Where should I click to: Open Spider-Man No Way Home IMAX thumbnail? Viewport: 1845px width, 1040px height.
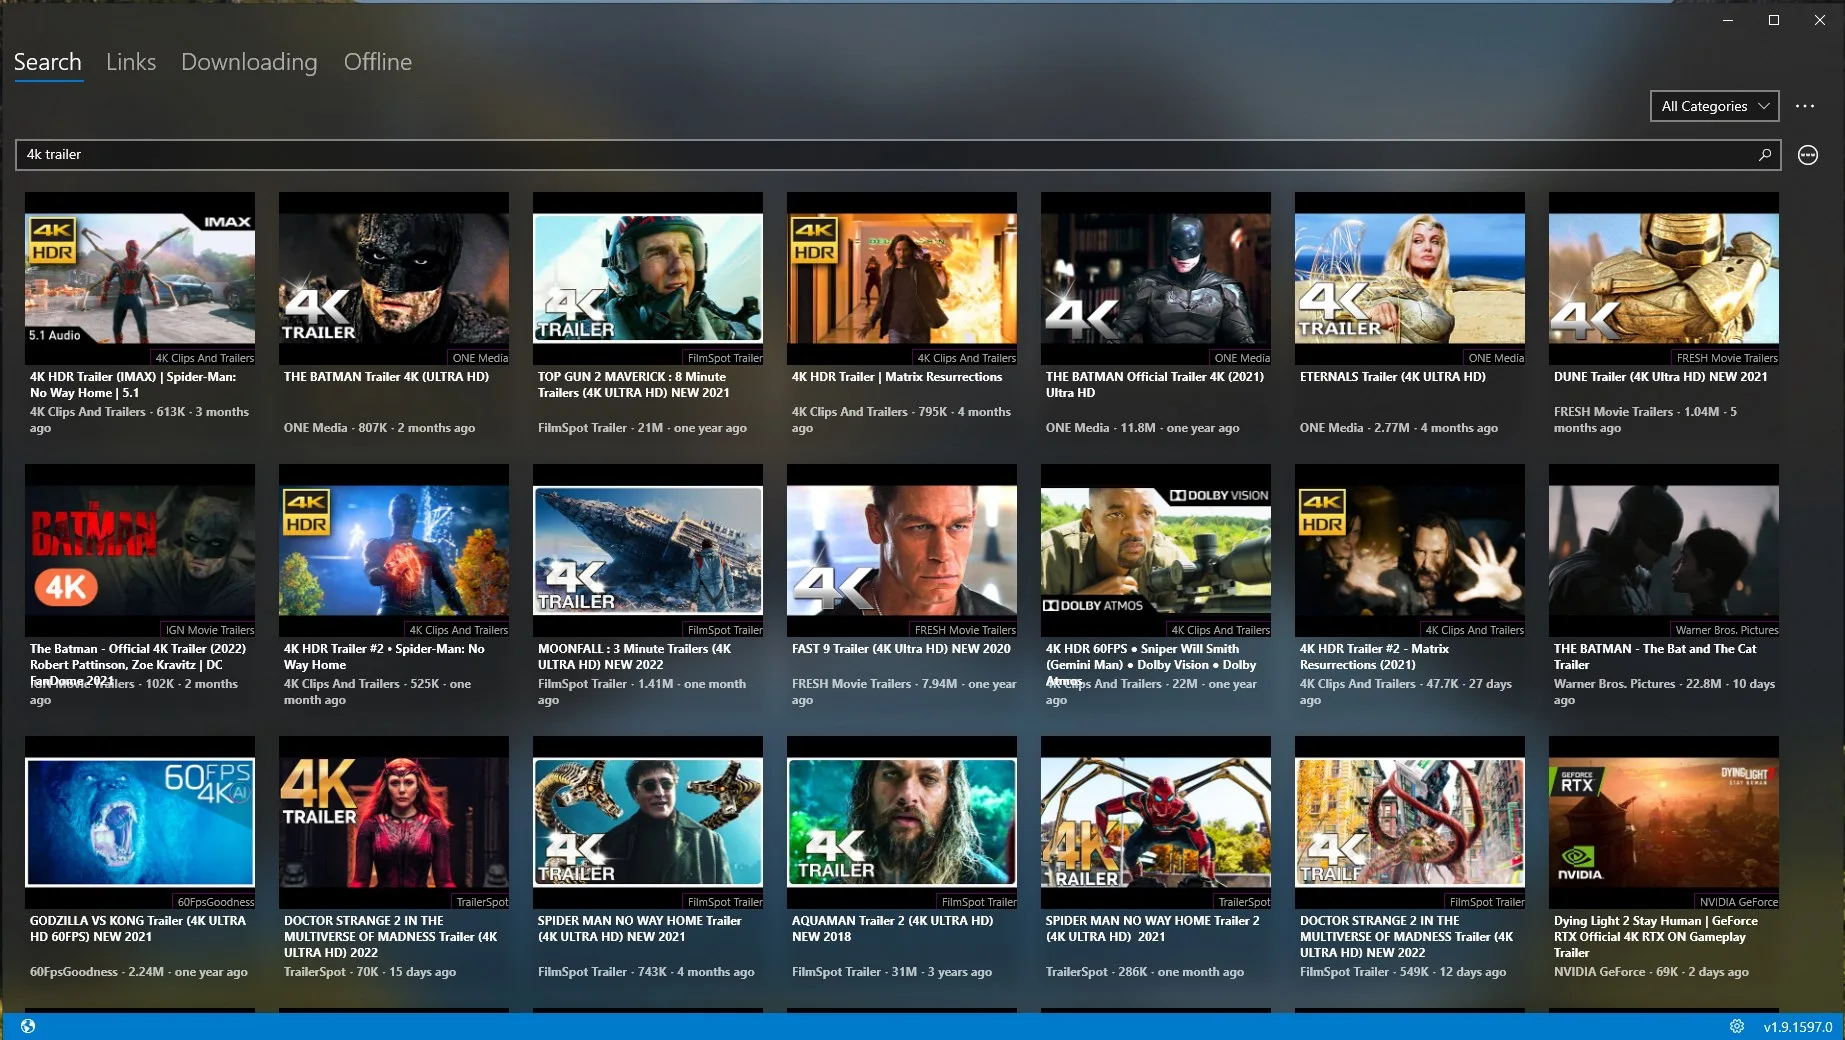pyautogui.click(x=140, y=278)
